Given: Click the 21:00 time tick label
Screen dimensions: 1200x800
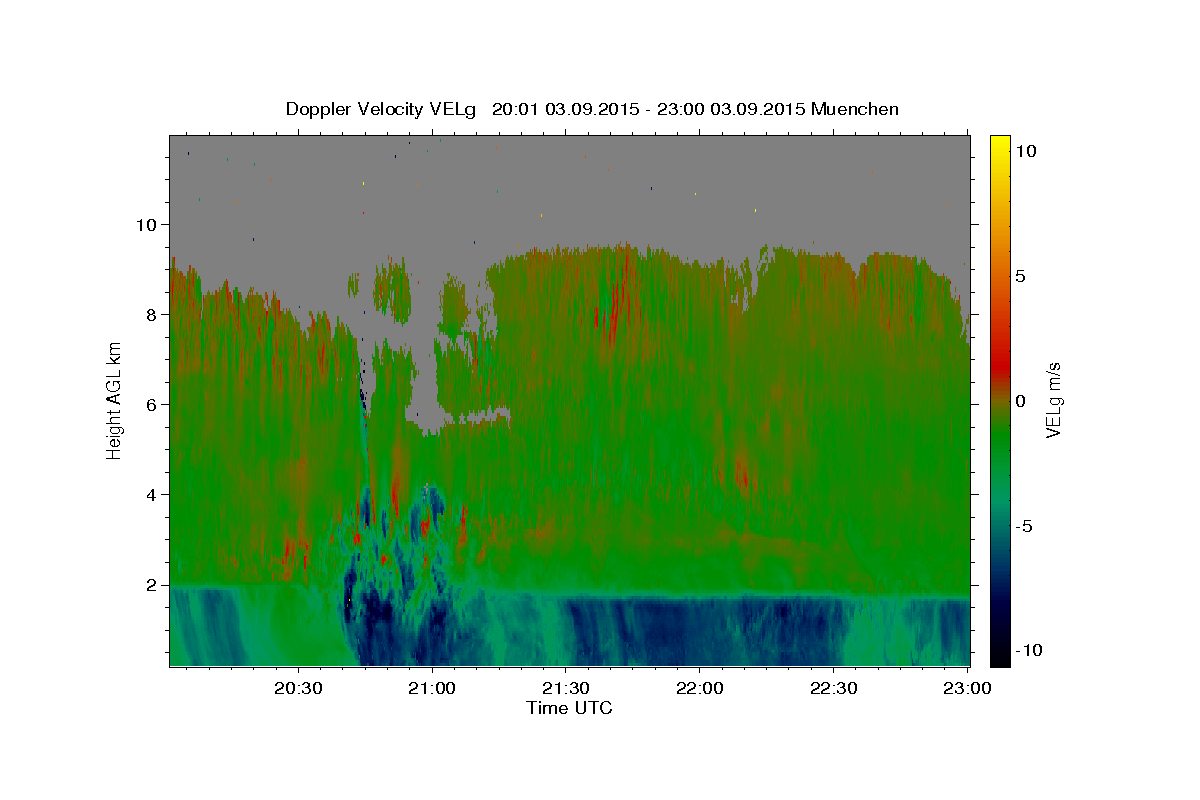Looking at the screenshot, I should pos(432,688).
